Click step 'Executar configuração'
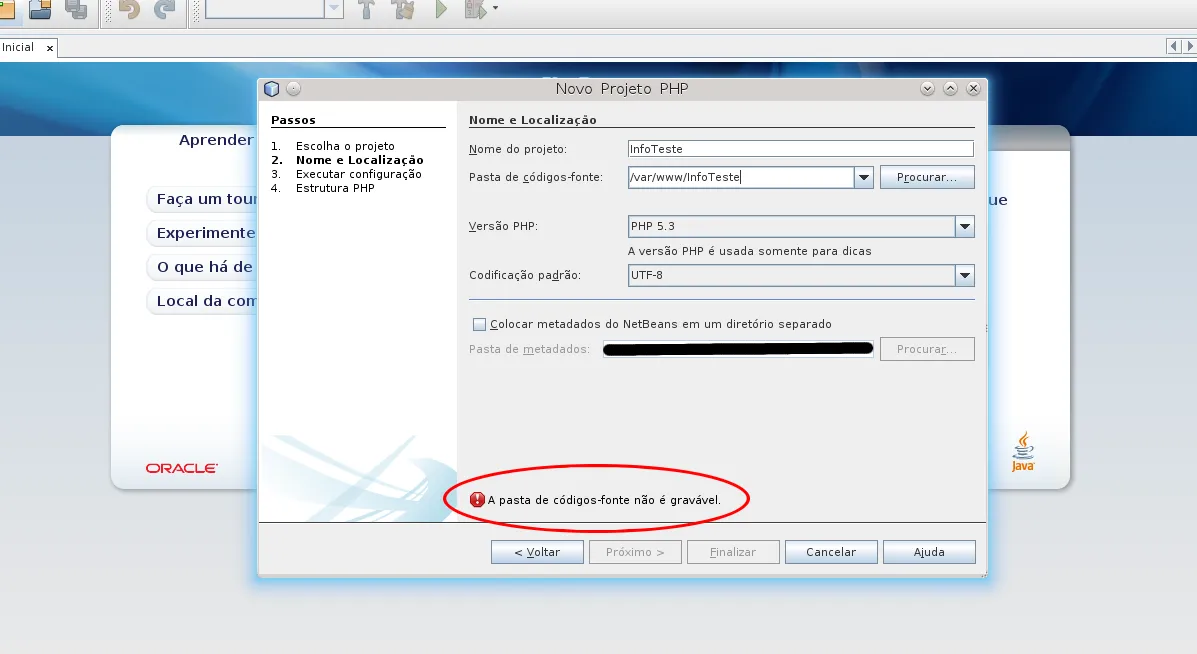1197x654 pixels. [x=359, y=174]
